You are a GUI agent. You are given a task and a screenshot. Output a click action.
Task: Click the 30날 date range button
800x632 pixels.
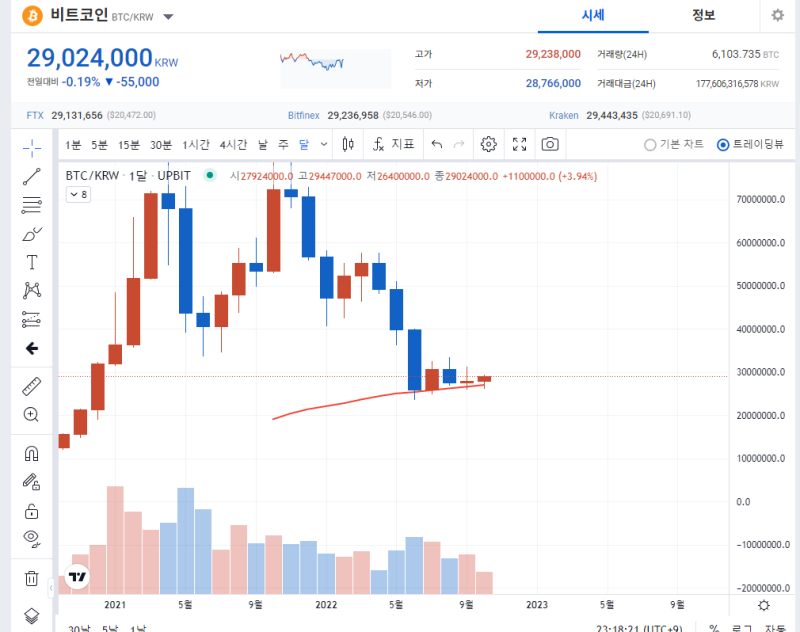pyautogui.click(x=79, y=628)
